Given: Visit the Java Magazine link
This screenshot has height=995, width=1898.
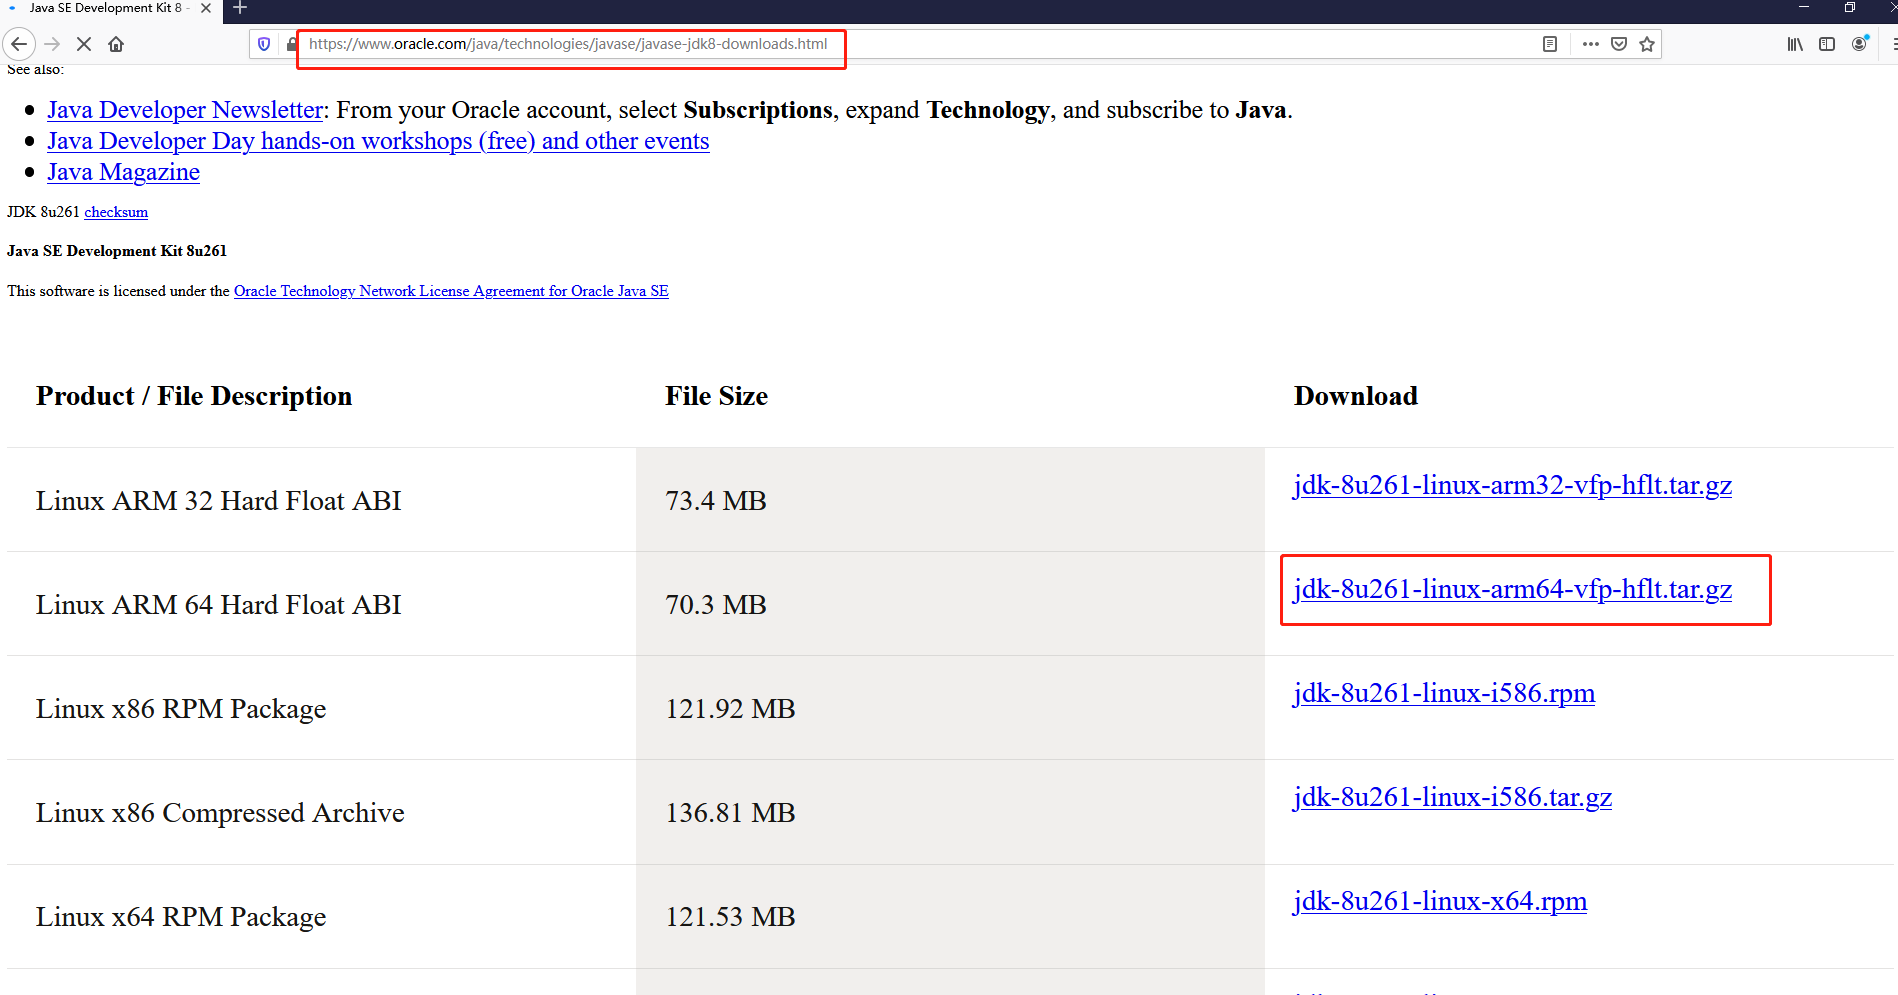Looking at the screenshot, I should click(123, 172).
